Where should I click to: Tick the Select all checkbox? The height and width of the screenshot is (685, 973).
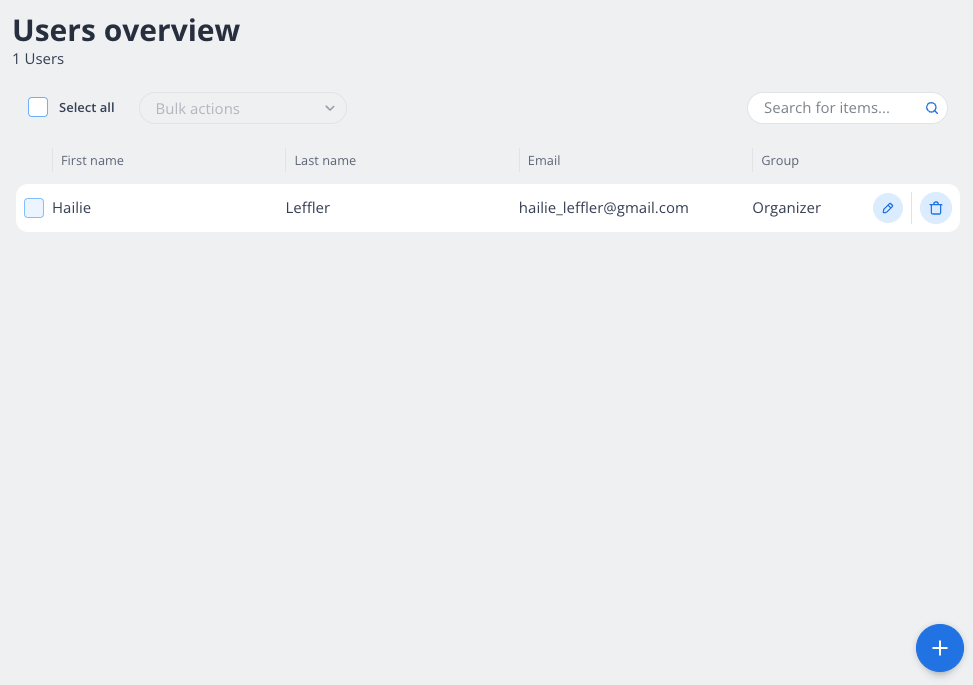click(37, 107)
